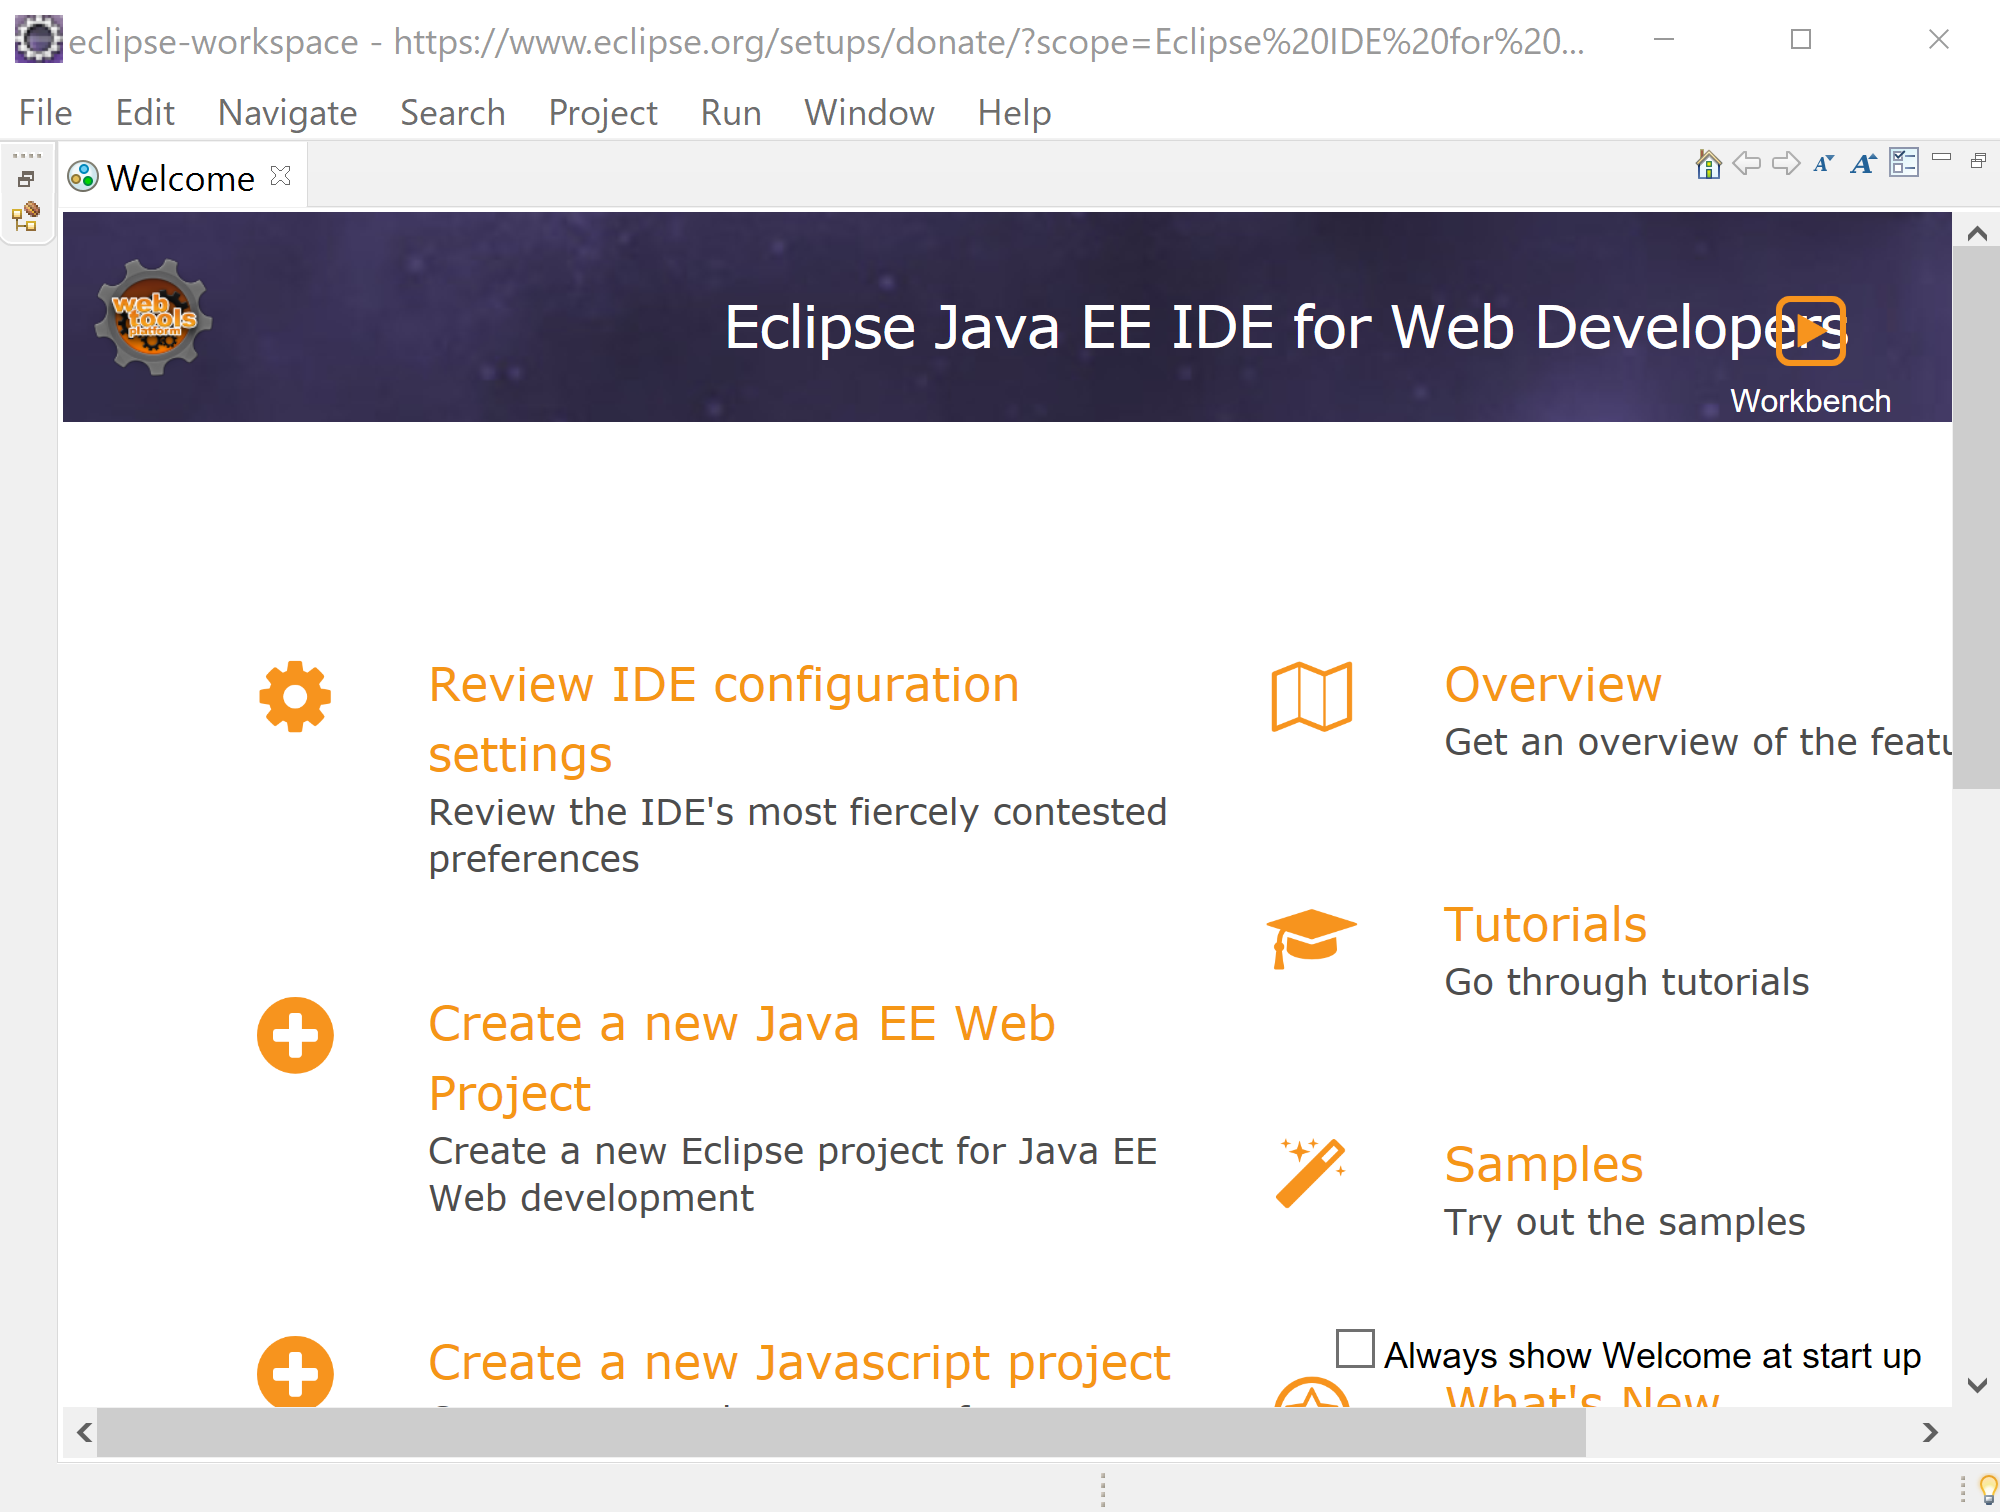
Task: Click the vertical scrollbar thumb
Action: click(1976, 517)
